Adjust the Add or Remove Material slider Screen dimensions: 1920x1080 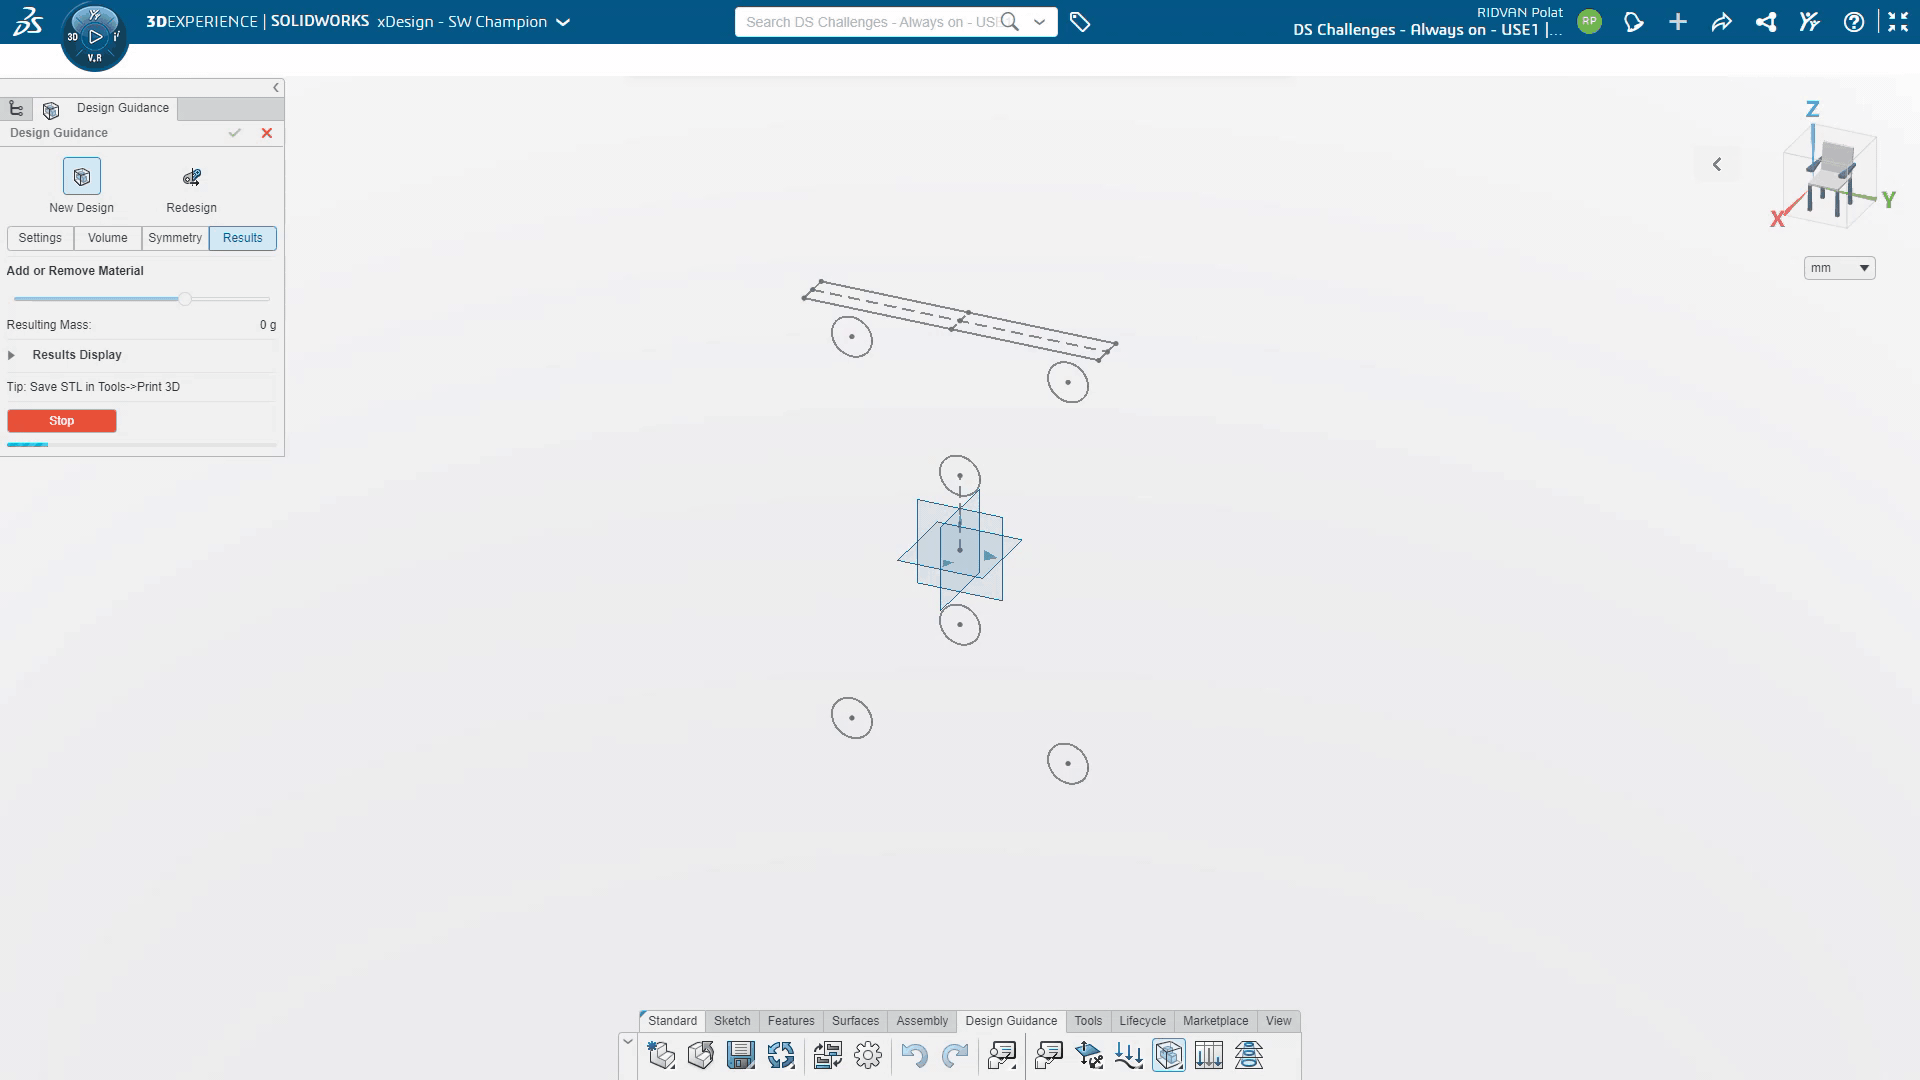(184, 298)
